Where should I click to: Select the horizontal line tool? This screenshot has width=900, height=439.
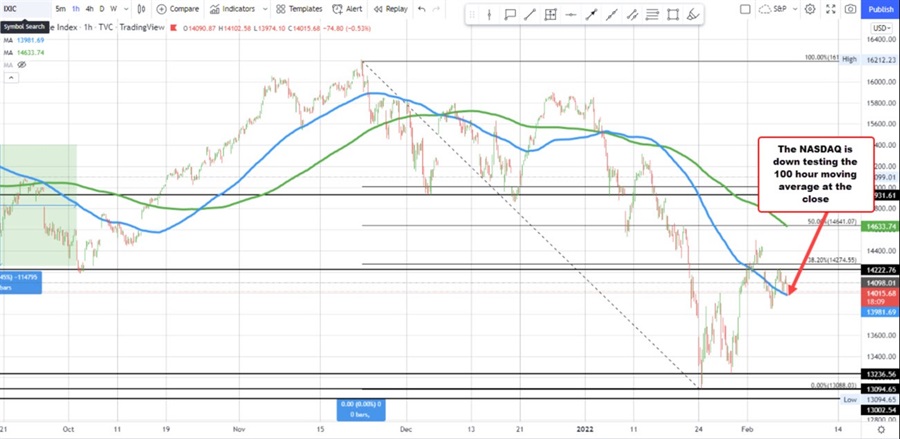coord(571,15)
